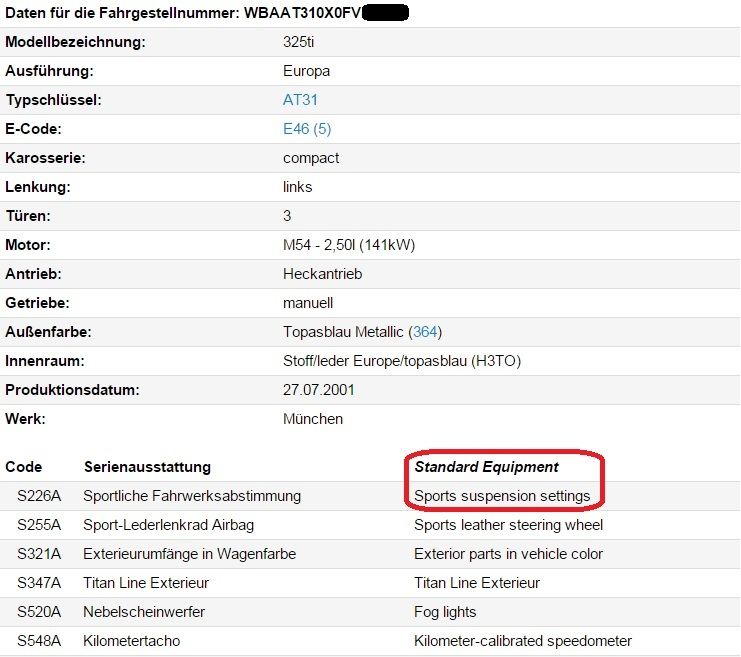
Task: Select 'Sports suspension settings' translation
Action: (x=502, y=496)
